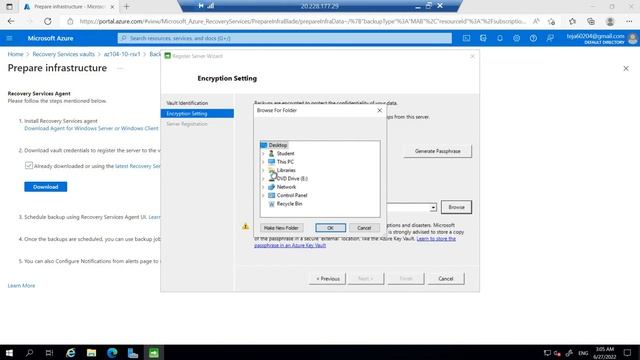Open Azure feedback icon

(550, 38)
